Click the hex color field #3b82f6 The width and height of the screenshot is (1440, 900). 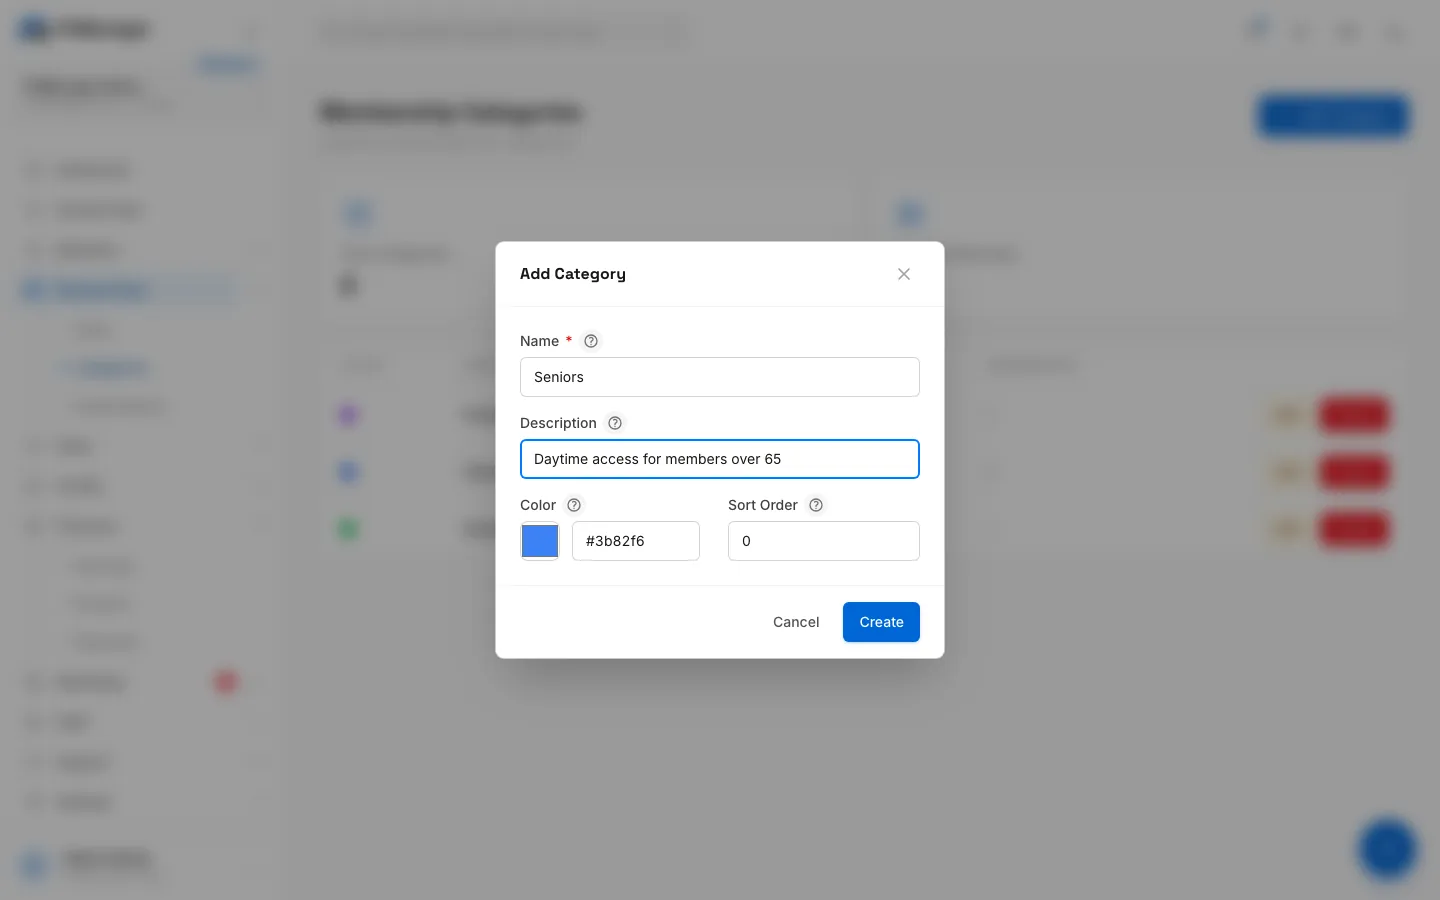coord(636,541)
